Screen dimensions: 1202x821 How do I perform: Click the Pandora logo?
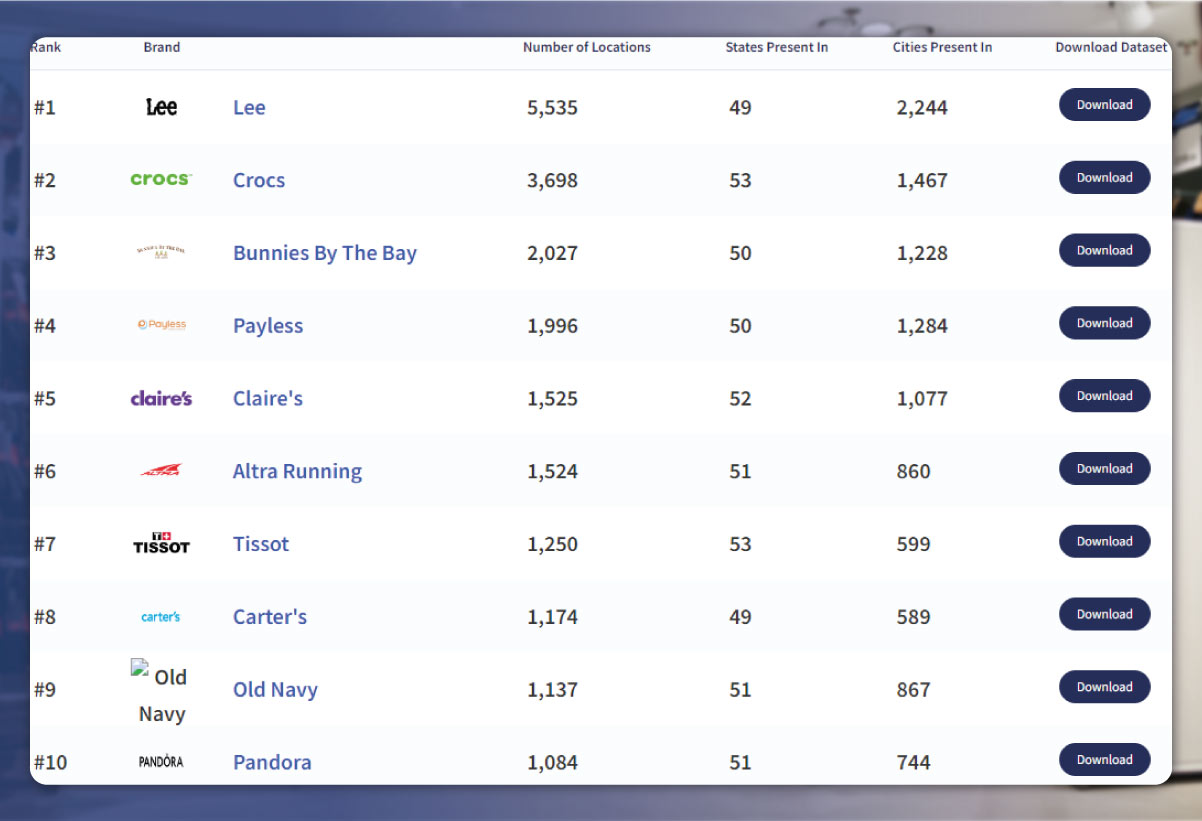coord(161,762)
